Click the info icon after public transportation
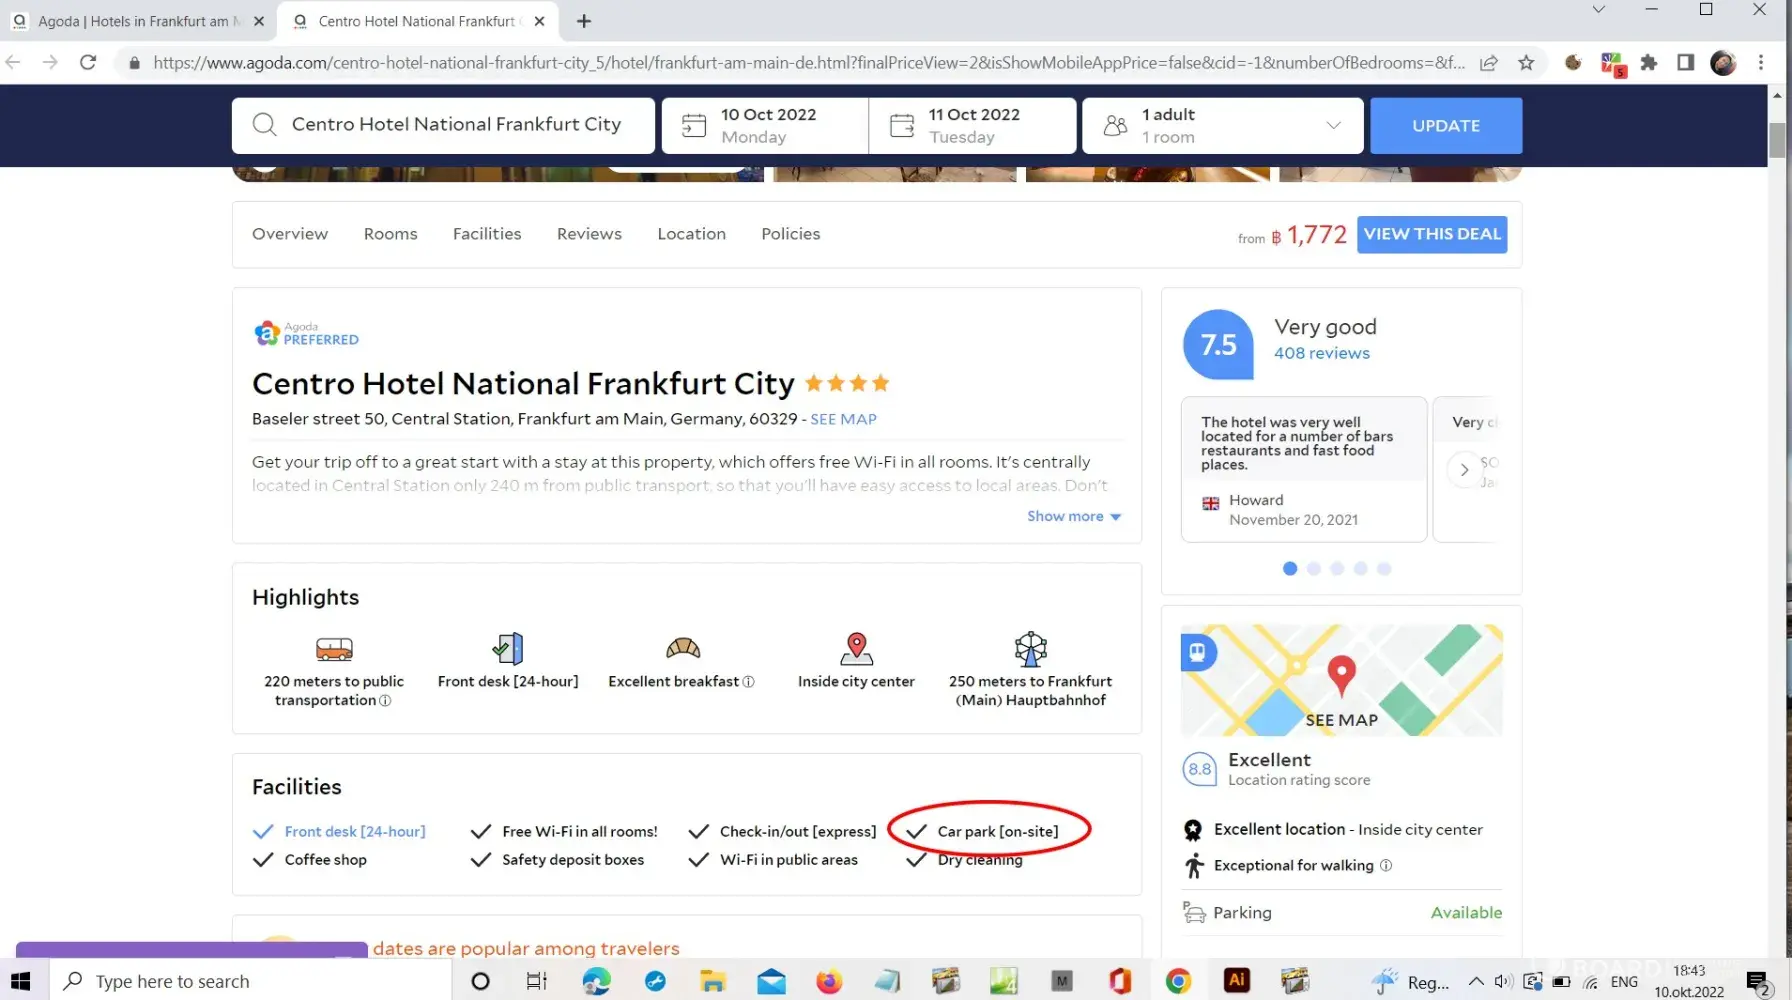This screenshot has height=1000, width=1792. click(x=385, y=701)
